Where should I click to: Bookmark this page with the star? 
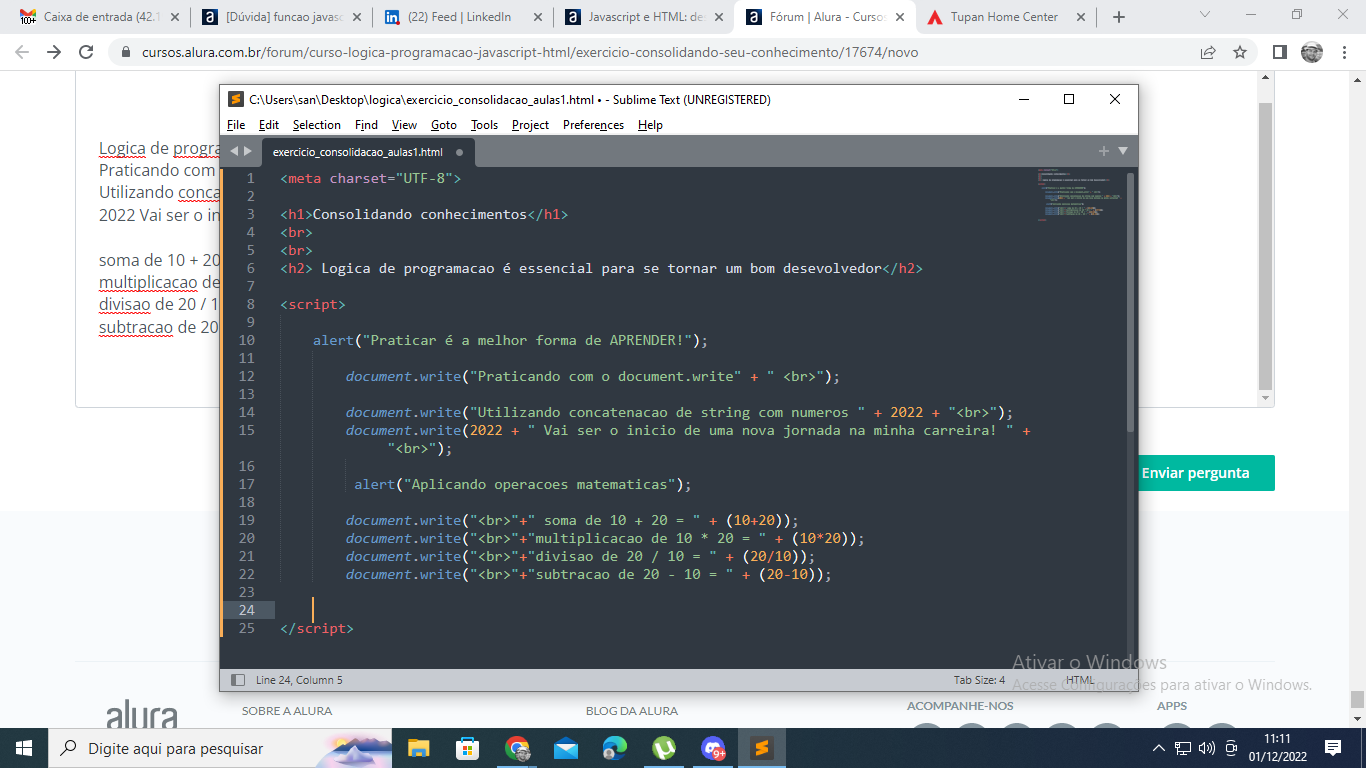[1240, 52]
